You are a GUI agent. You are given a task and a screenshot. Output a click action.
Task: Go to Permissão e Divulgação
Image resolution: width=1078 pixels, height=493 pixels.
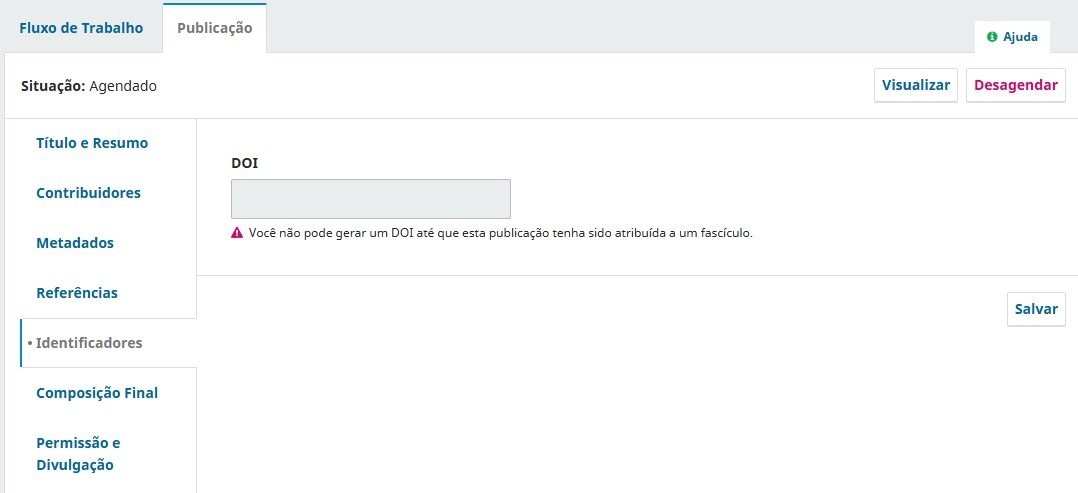pos(78,454)
